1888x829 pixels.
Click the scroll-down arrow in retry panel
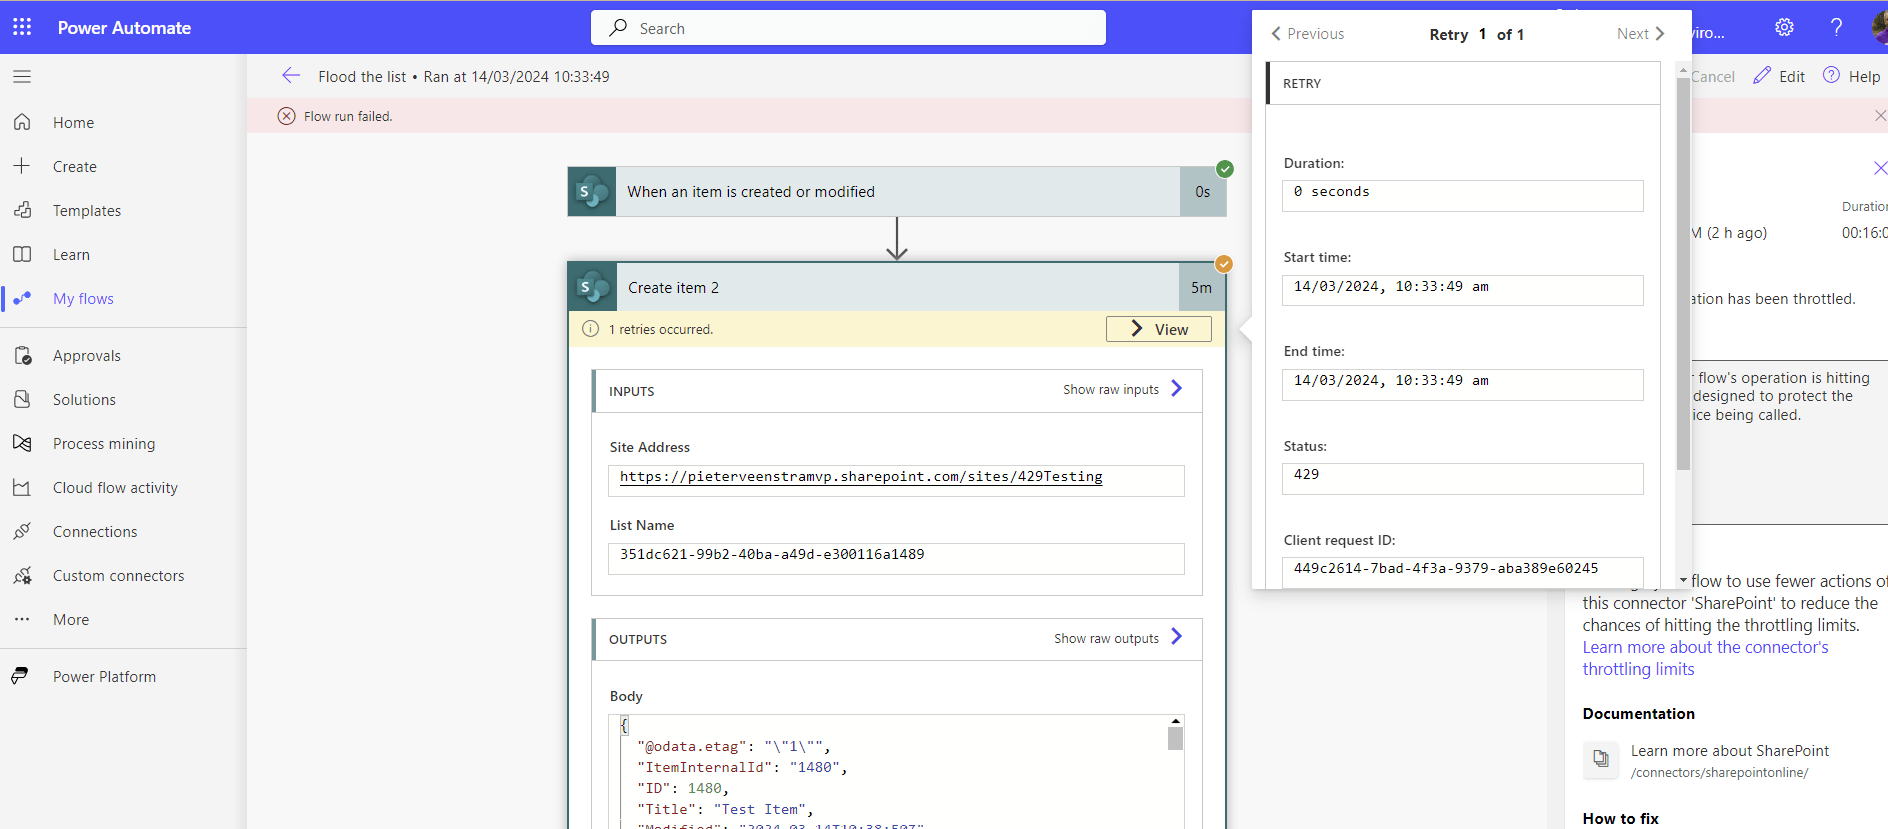pyautogui.click(x=1683, y=580)
